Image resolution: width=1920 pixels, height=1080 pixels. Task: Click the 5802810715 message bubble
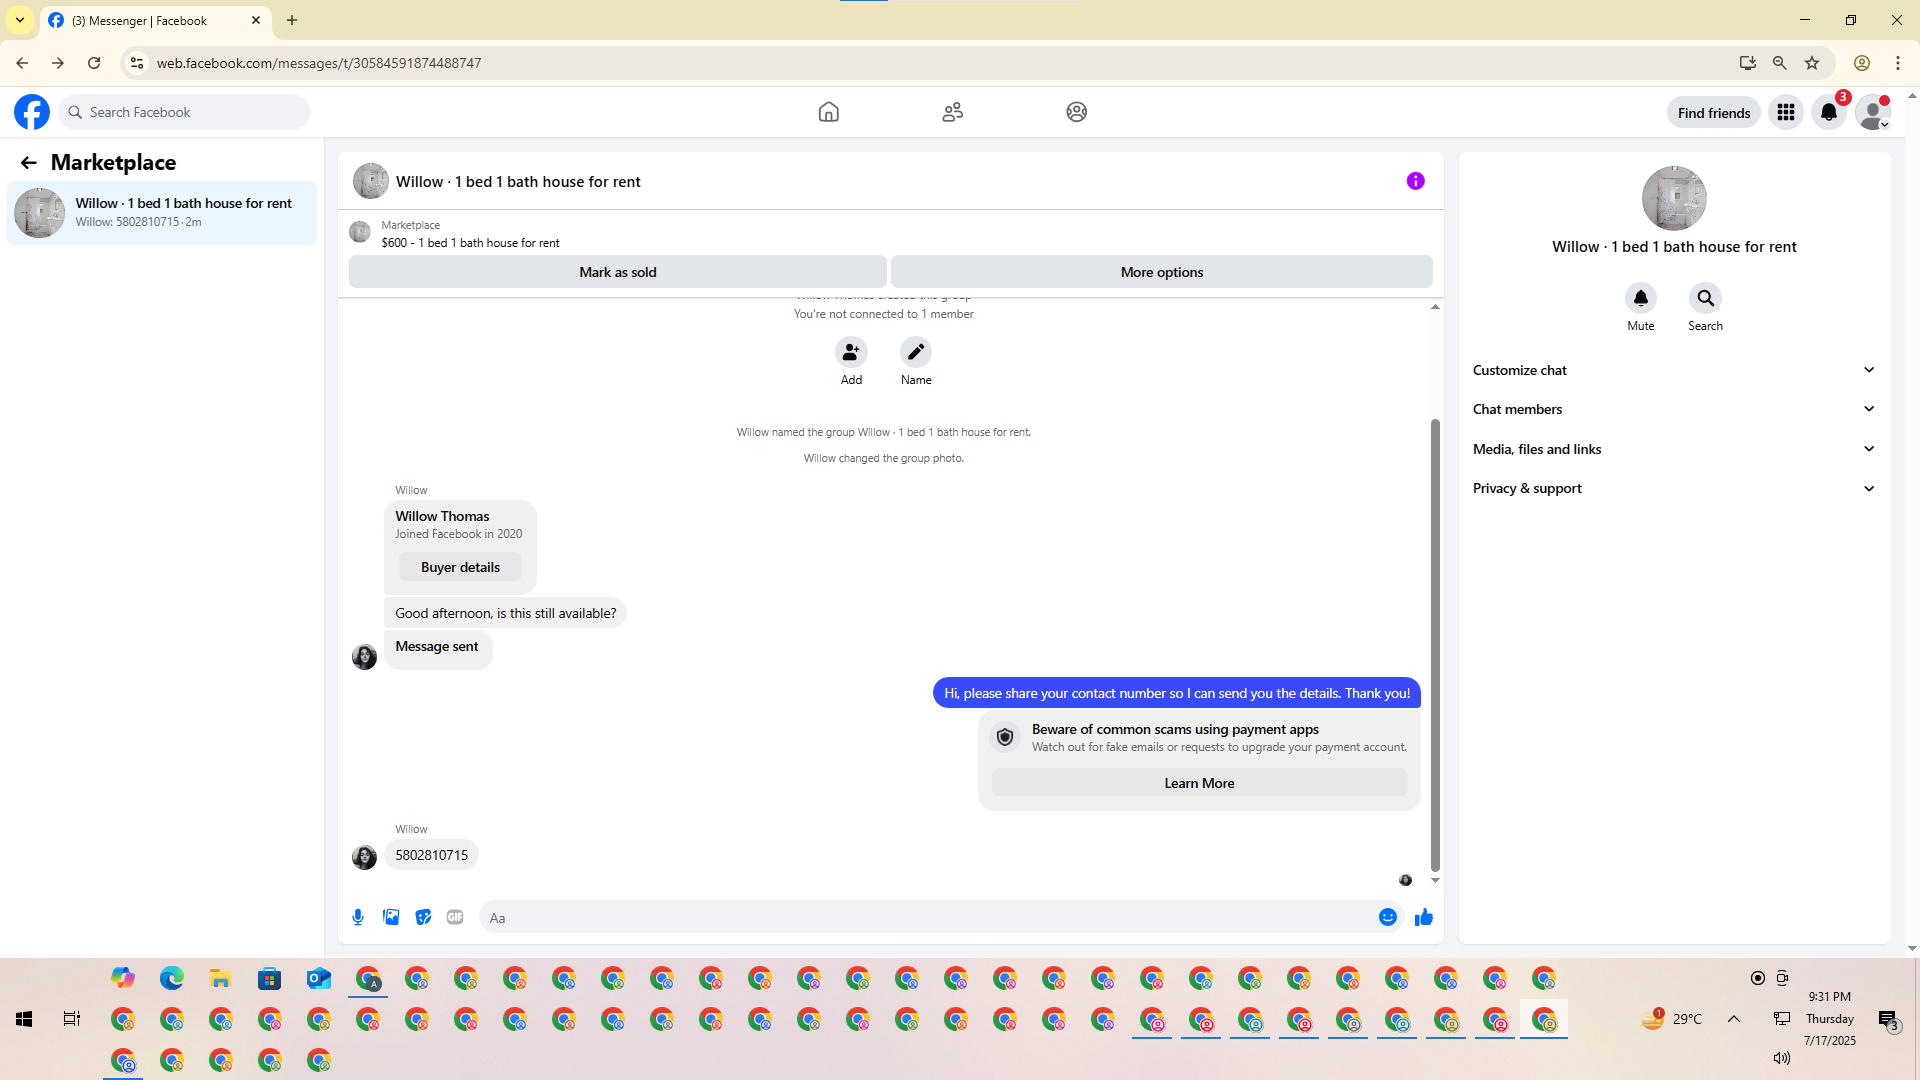pos(431,855)
